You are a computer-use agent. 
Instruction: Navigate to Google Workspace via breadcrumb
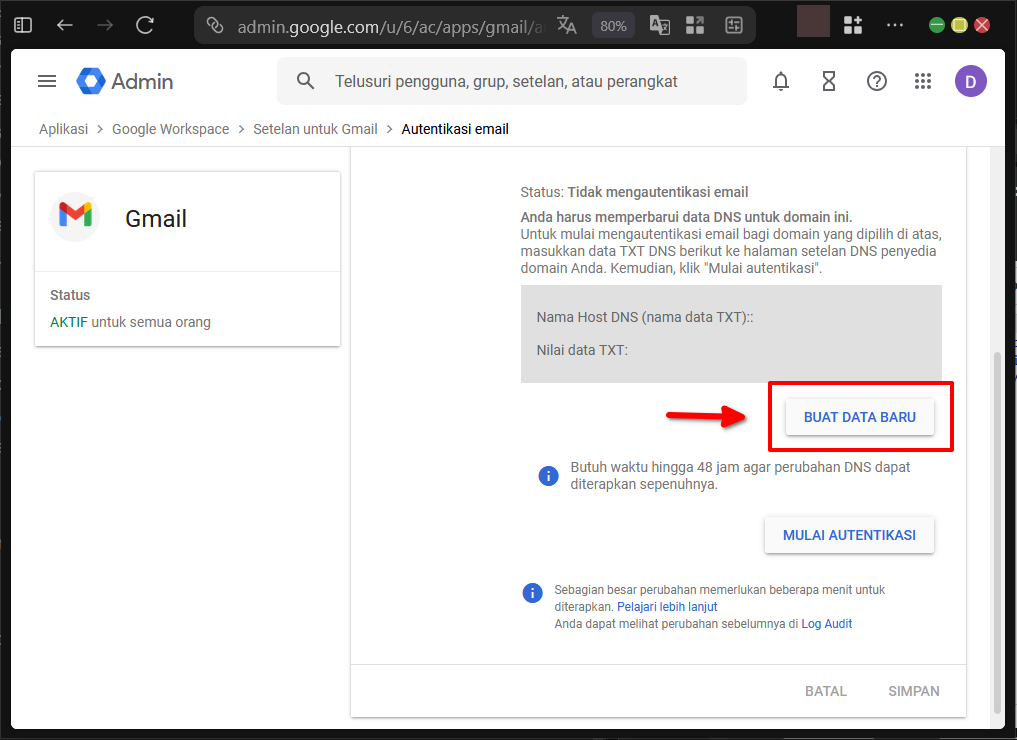tap(170, 128)
